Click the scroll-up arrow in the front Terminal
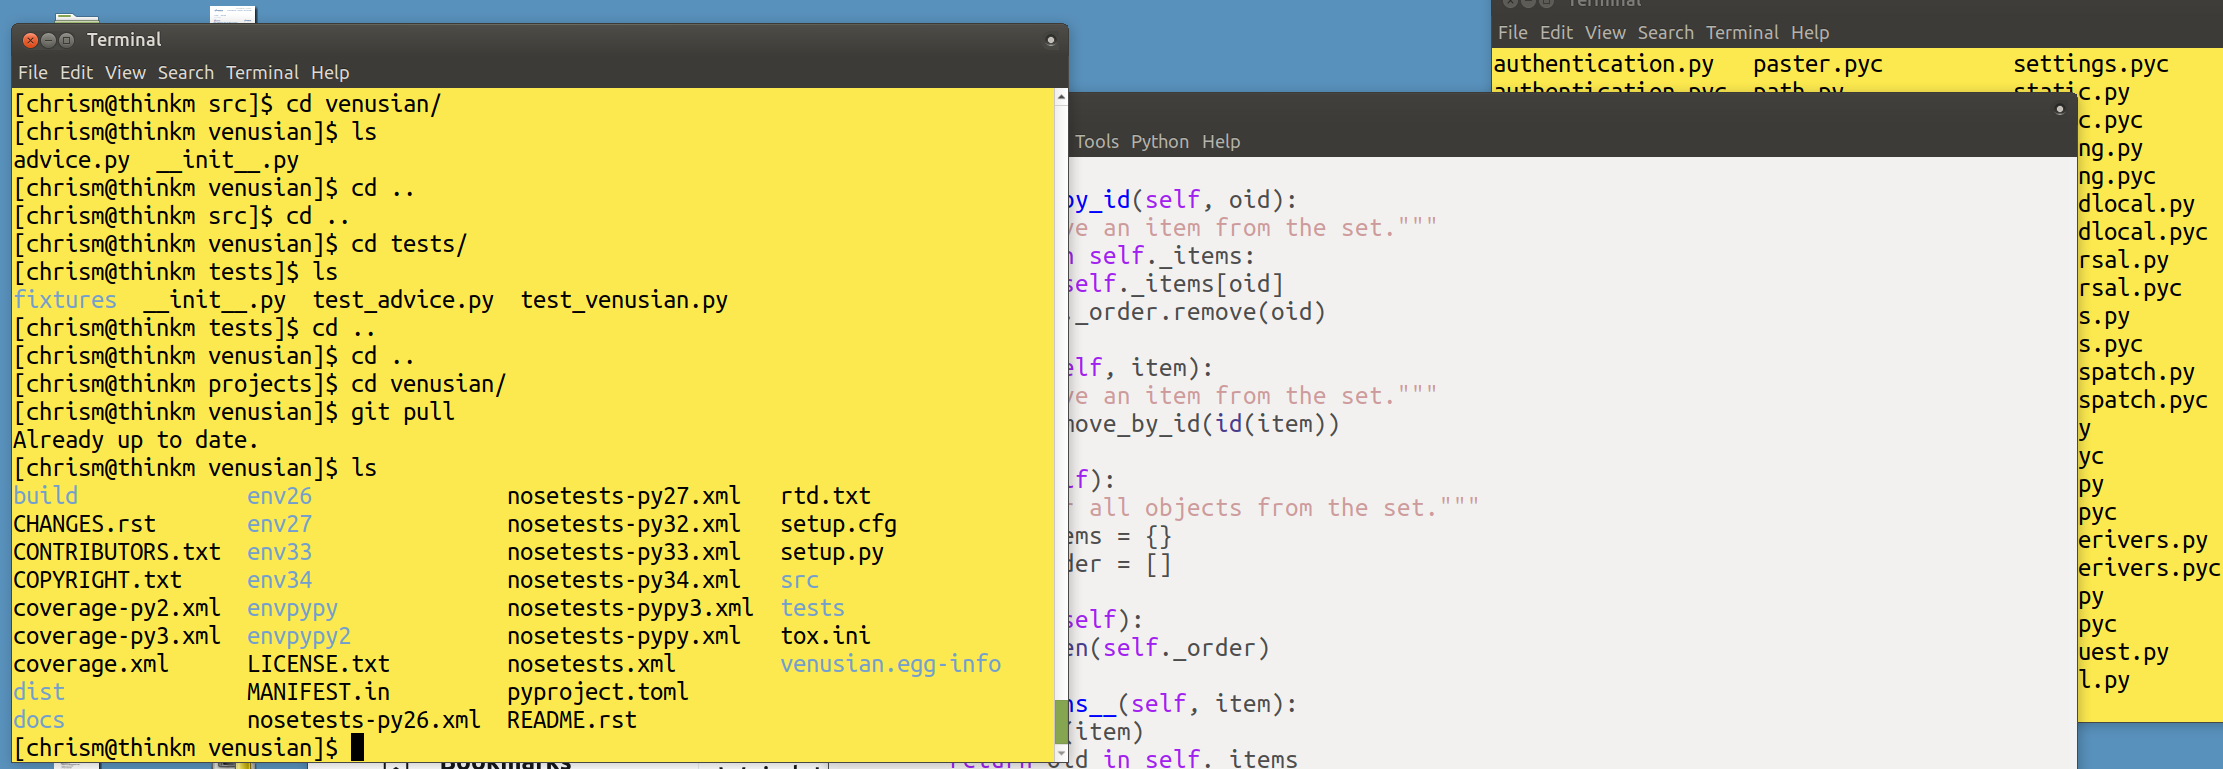 pyautogui.click(x=1061, y=98)
